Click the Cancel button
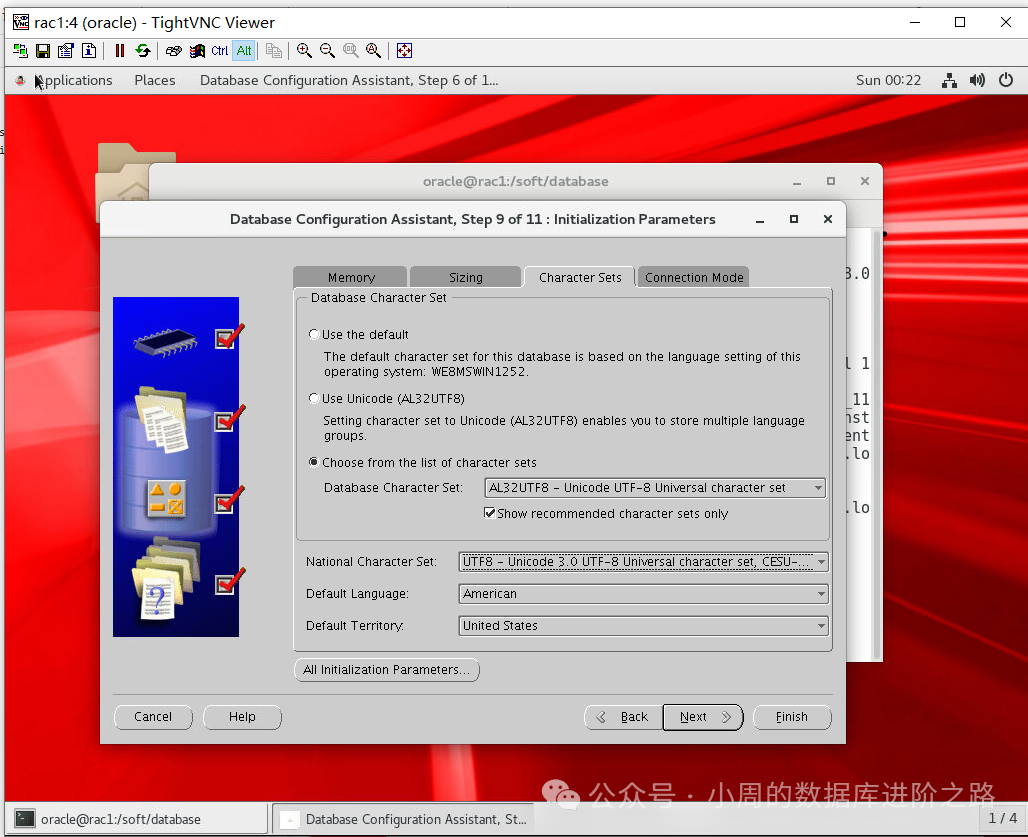 tap(153, 716)
